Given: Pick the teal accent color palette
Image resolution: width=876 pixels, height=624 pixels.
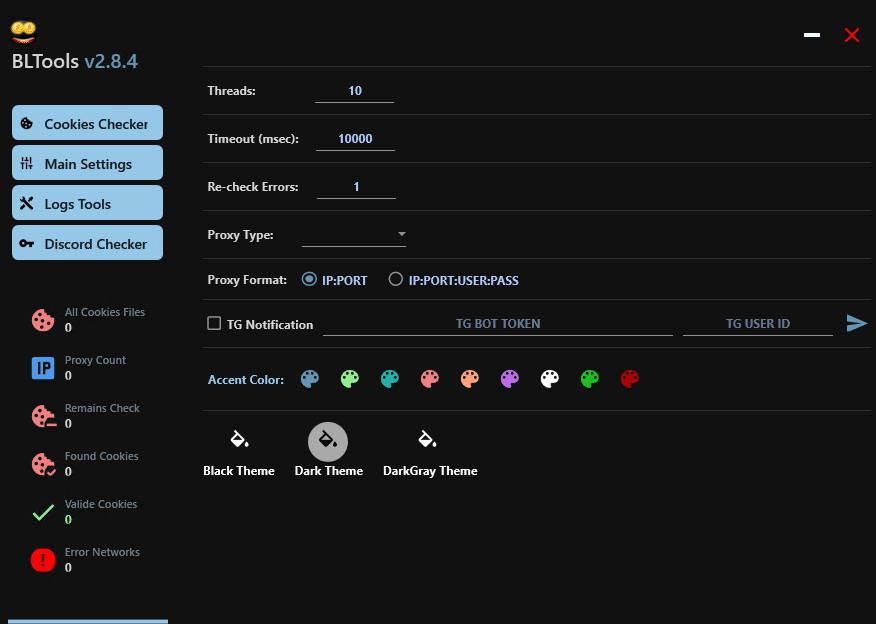Looking at the screenshot, I should 390,379.
